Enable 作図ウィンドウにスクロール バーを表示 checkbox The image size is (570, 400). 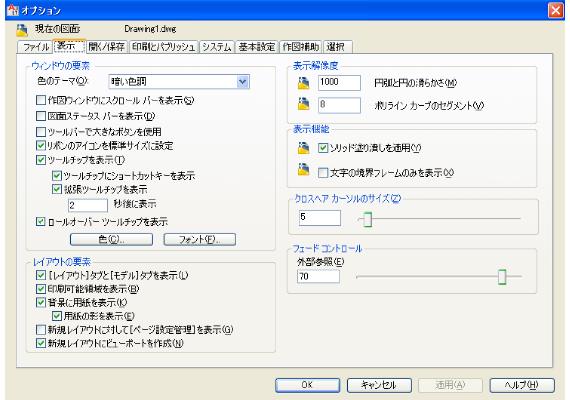tap(41, 100)
